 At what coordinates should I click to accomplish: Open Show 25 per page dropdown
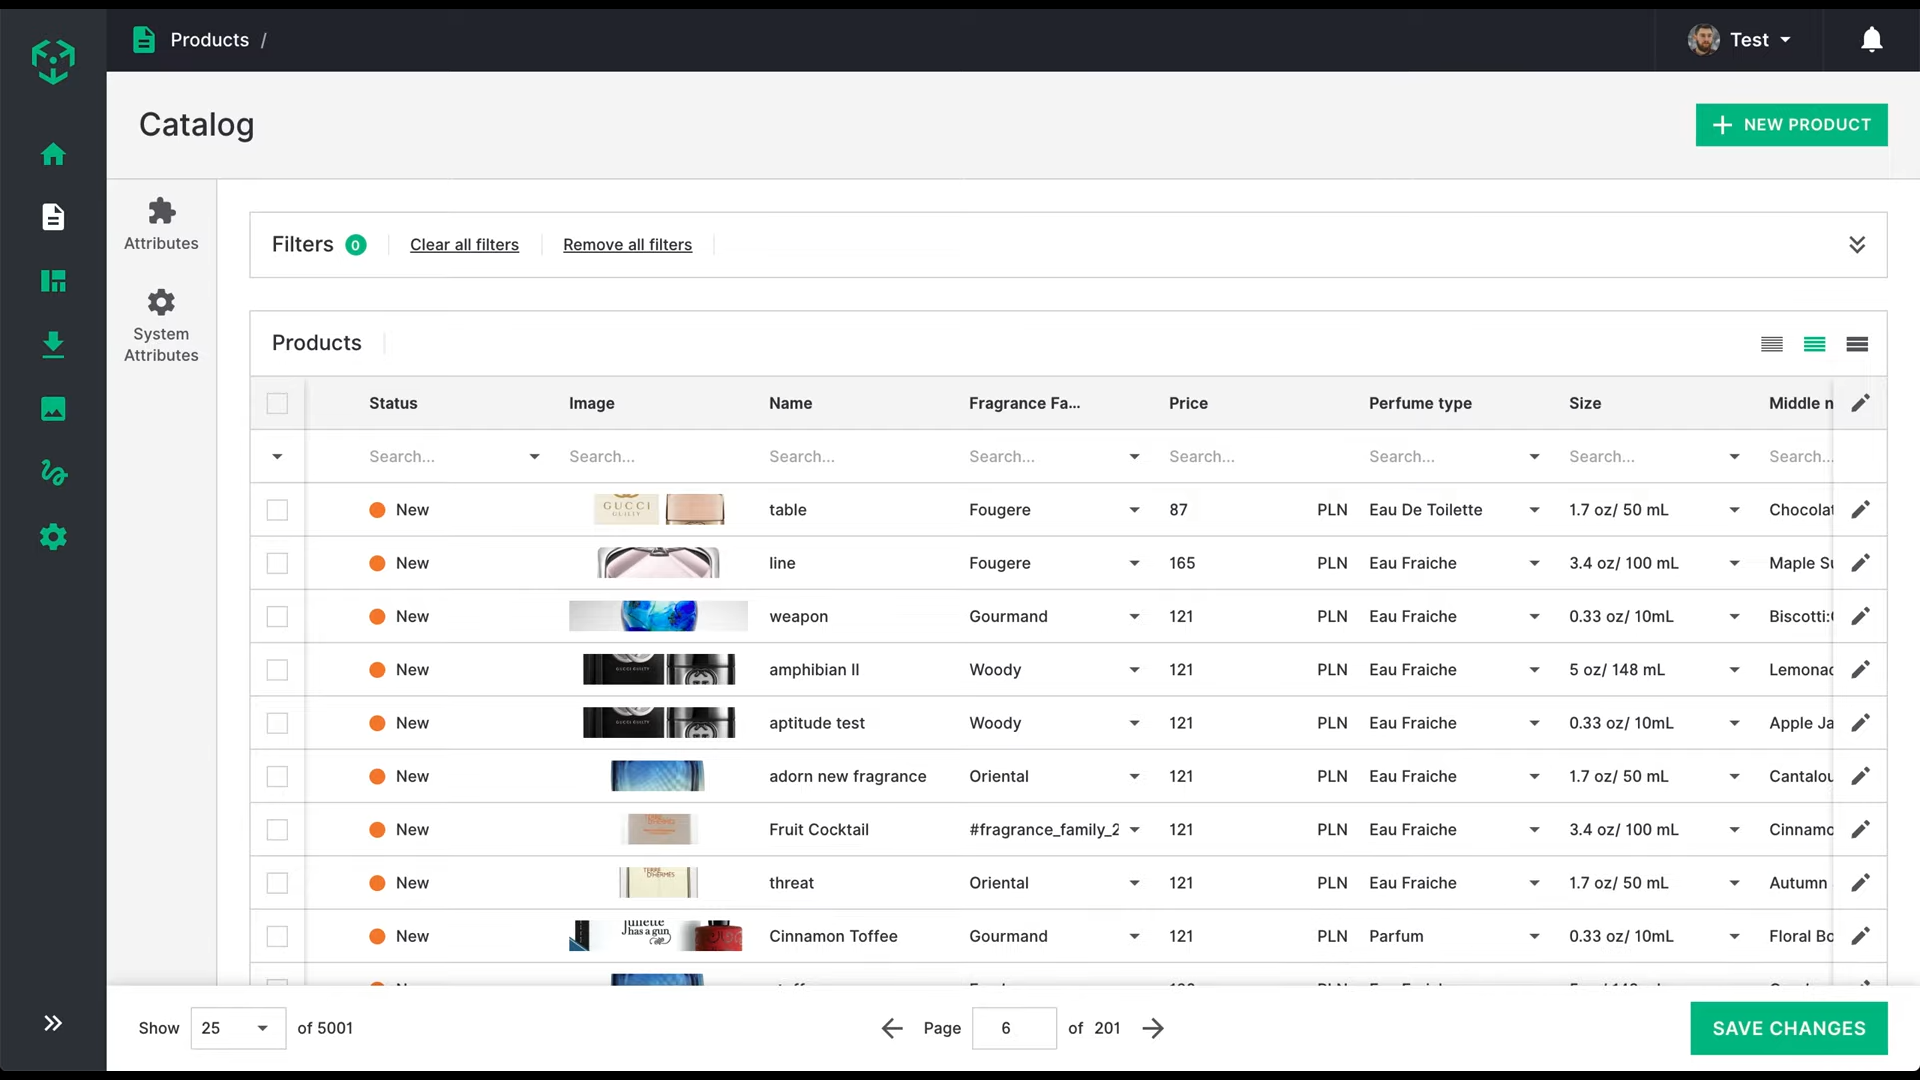point(237,1028)
